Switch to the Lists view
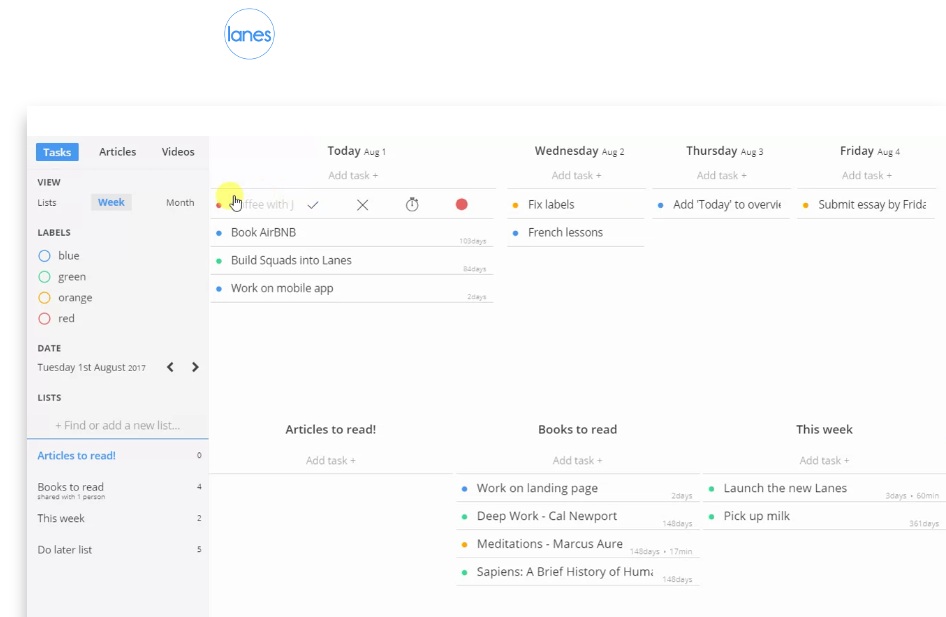Image resolution: width=946 pixels, height=617 pixels. pyautogui.click(x=47, y=203)
